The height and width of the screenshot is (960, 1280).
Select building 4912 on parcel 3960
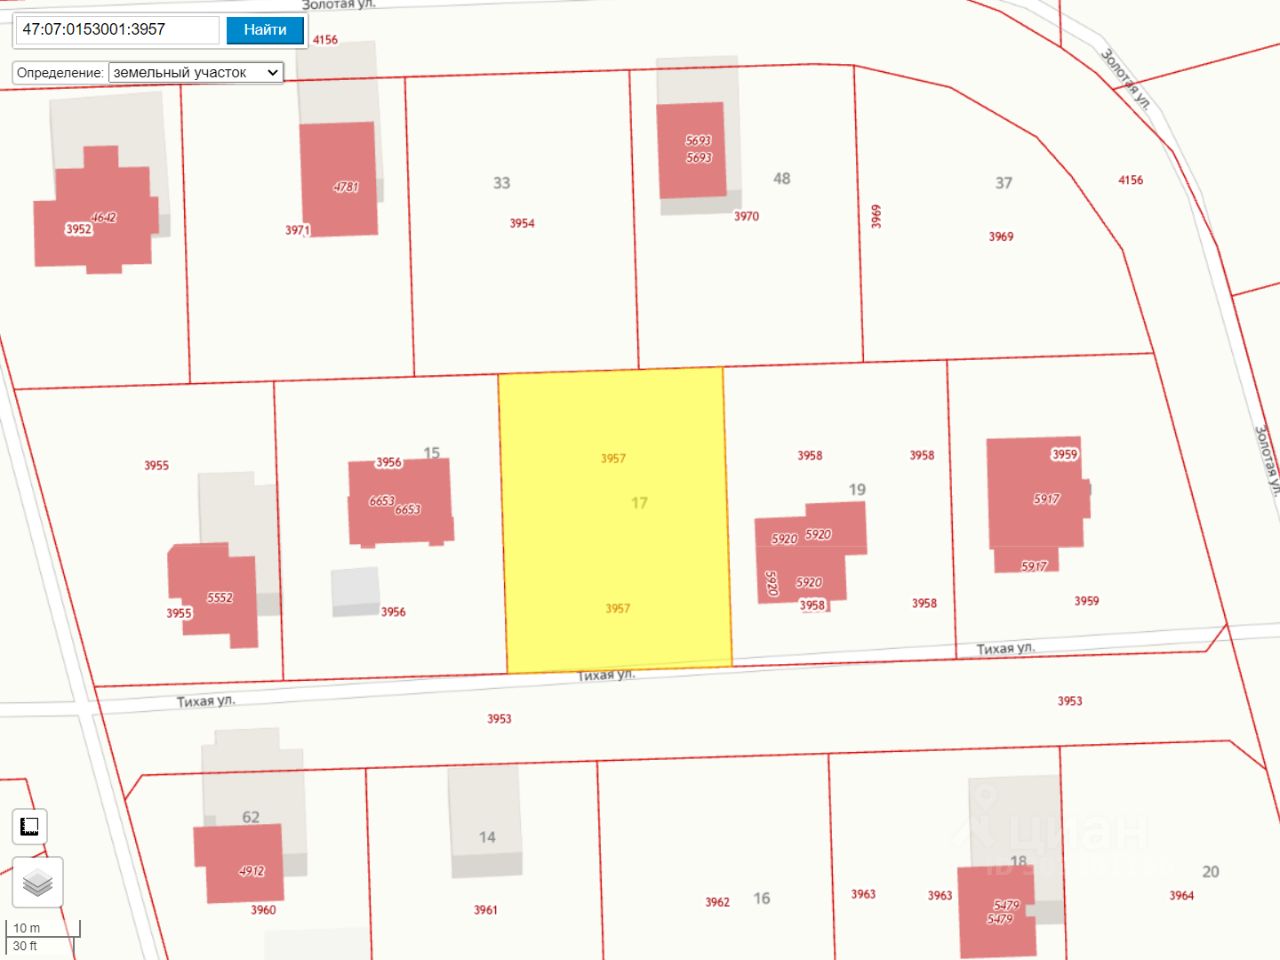(238, 863)
